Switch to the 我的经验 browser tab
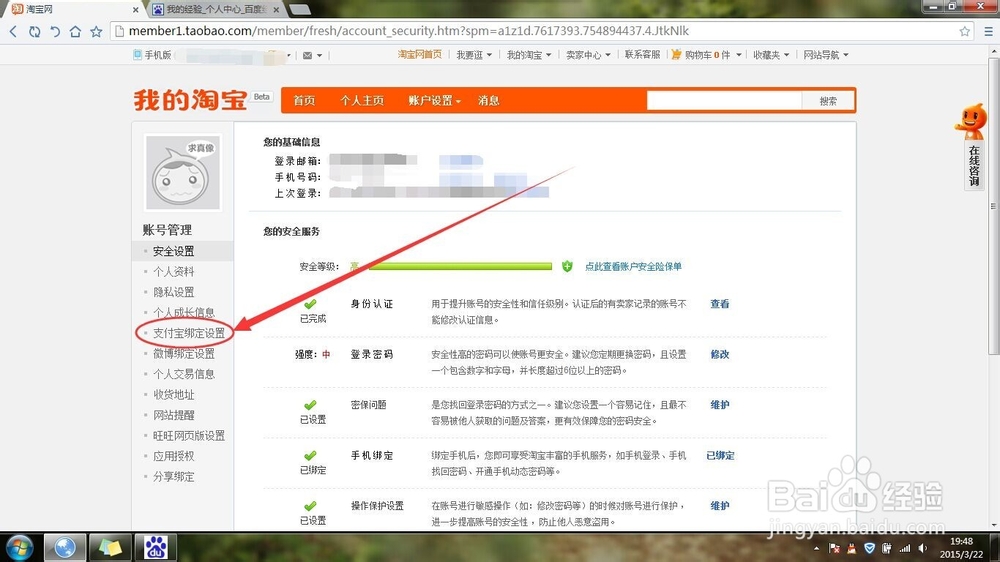 pos(217,10)
